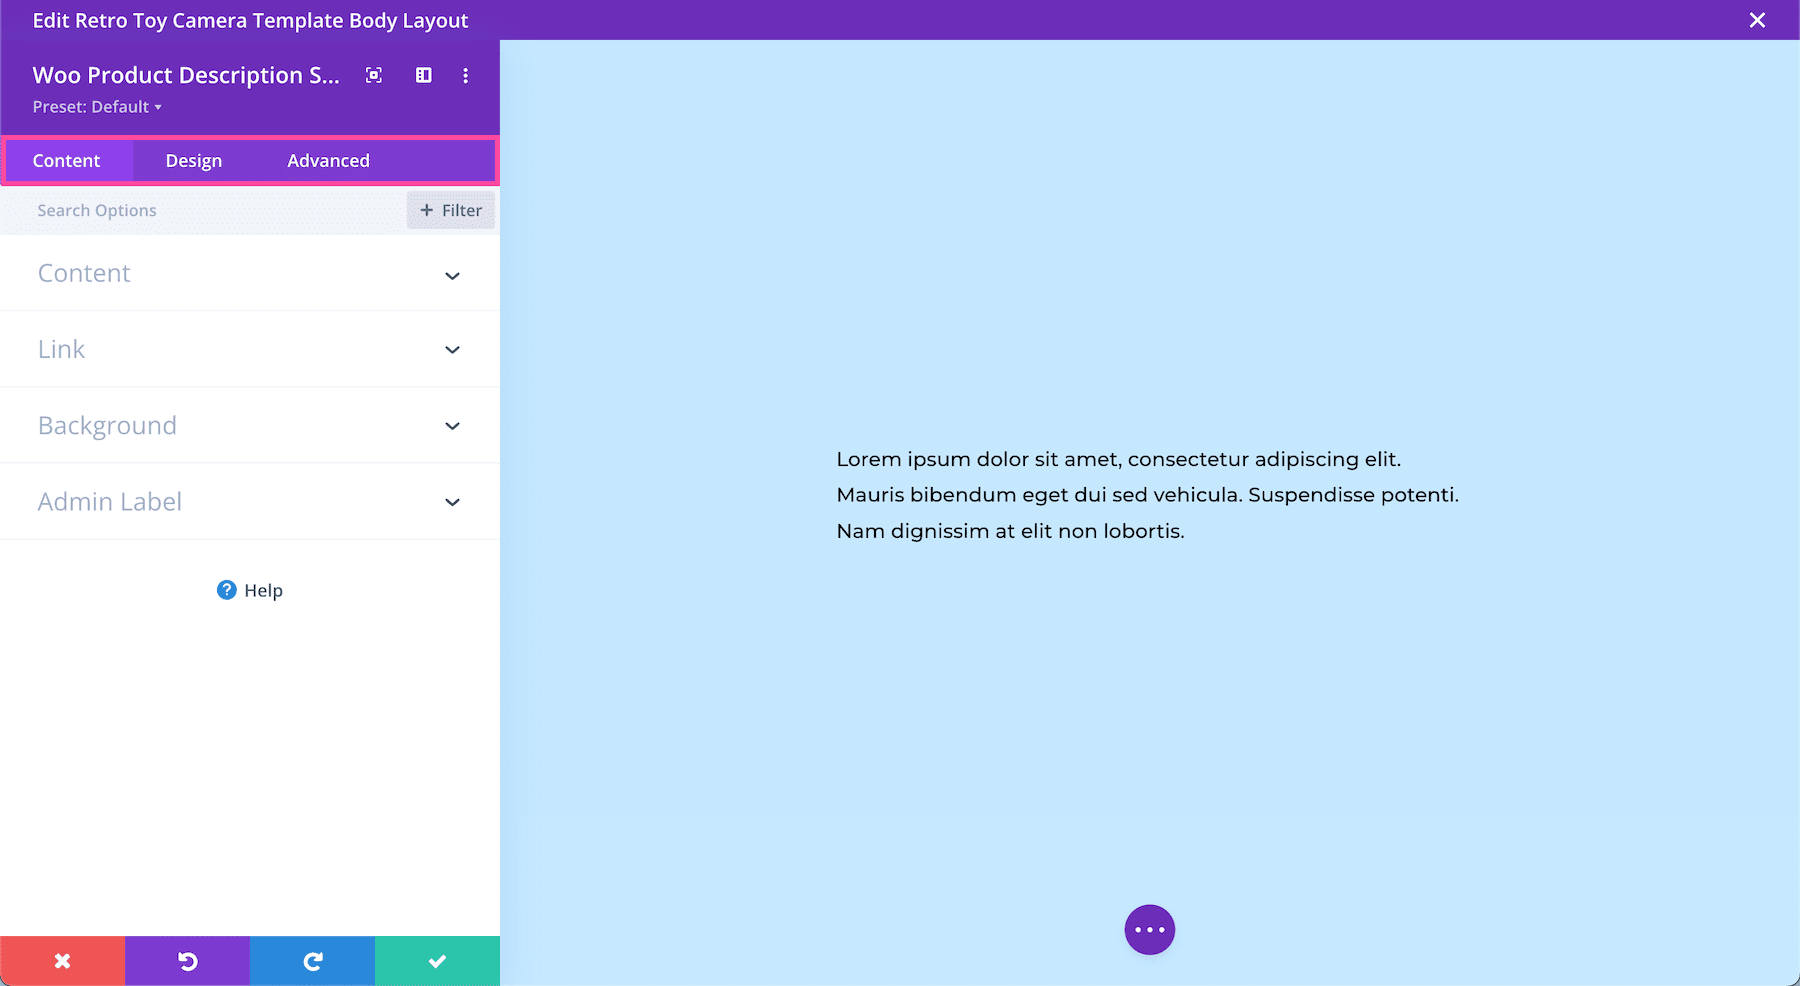Switch to the Design tab
The height and width of the screenshot is (986, 1800).
(x=193, y=160)
